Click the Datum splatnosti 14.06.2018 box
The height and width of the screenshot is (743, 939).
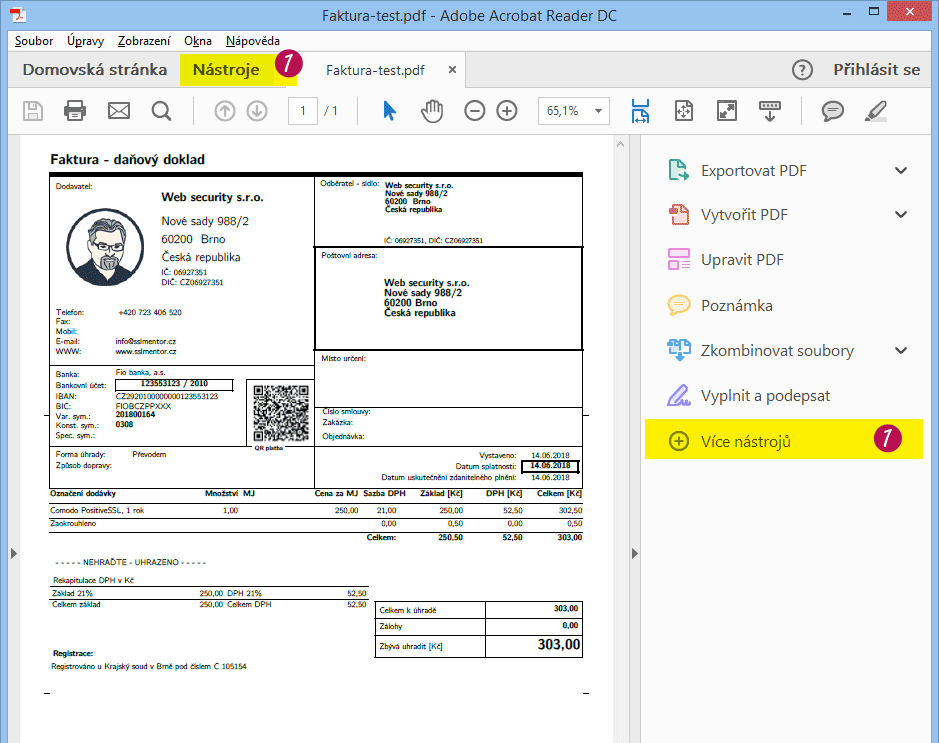[550, 466]
